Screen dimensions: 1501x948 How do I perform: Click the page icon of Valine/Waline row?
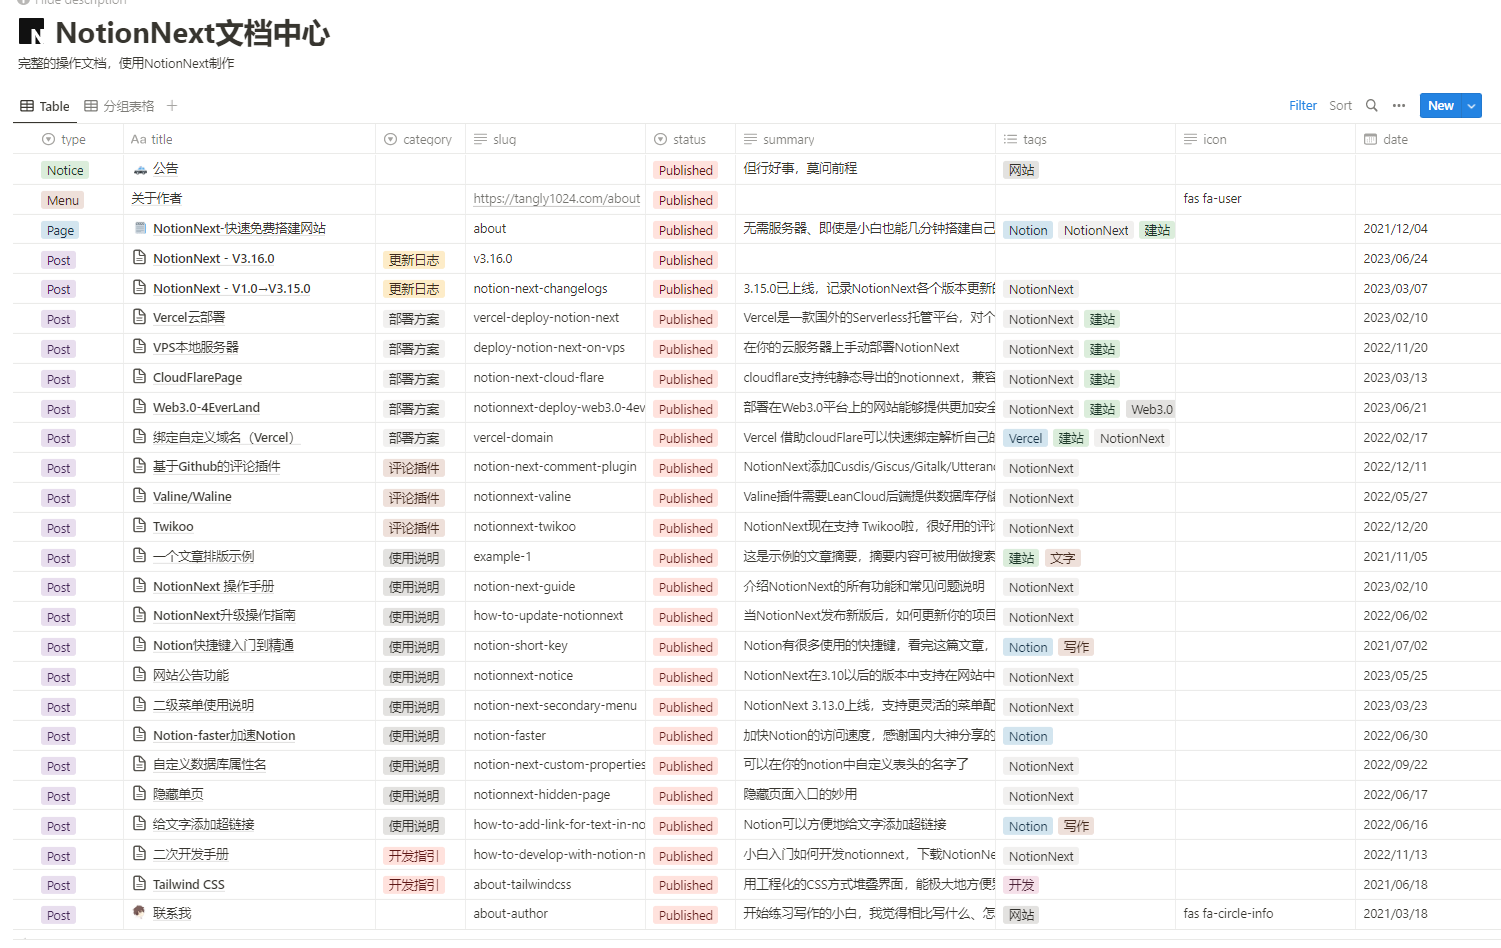click(140, 496)
